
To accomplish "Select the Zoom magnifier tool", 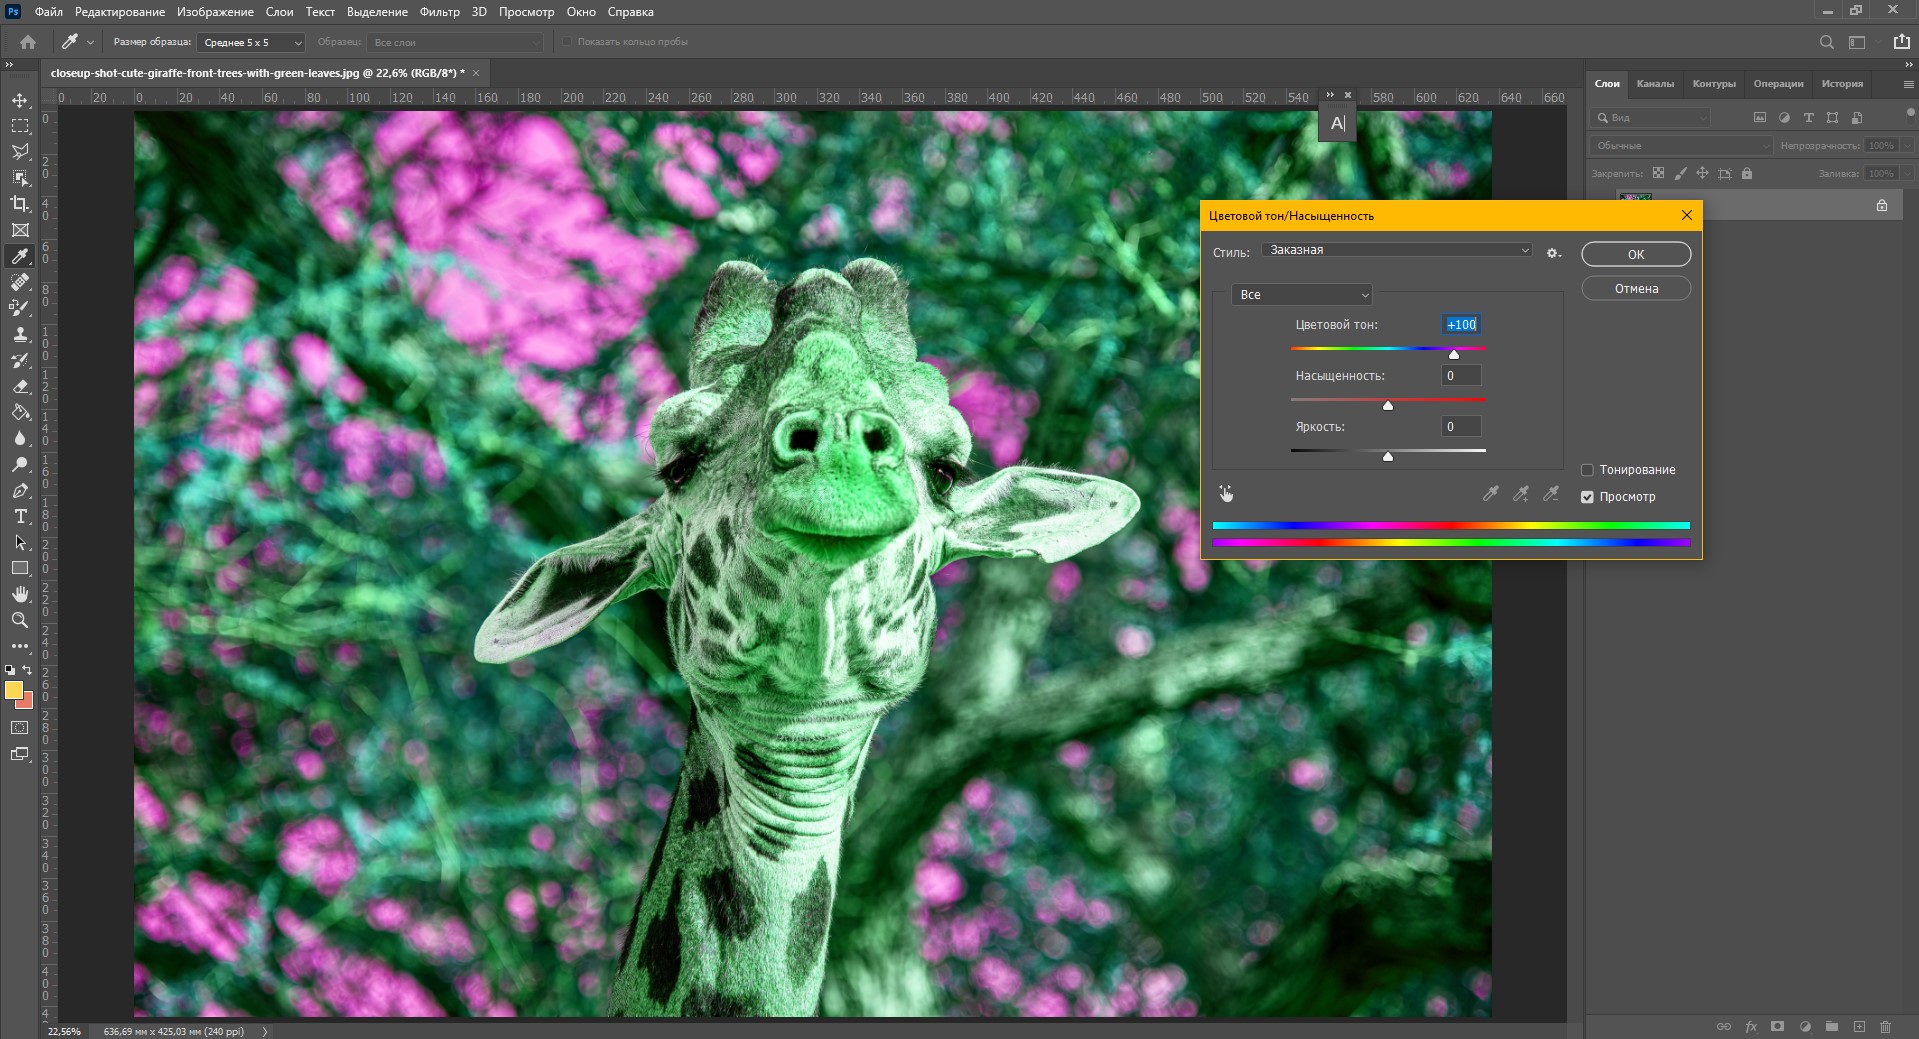I will (x=20, y=620).
